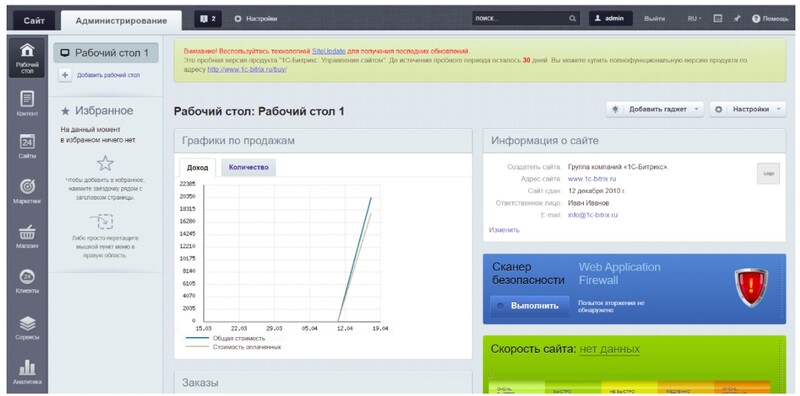Open the SiteUpdate link

click(x=329, y=52)
